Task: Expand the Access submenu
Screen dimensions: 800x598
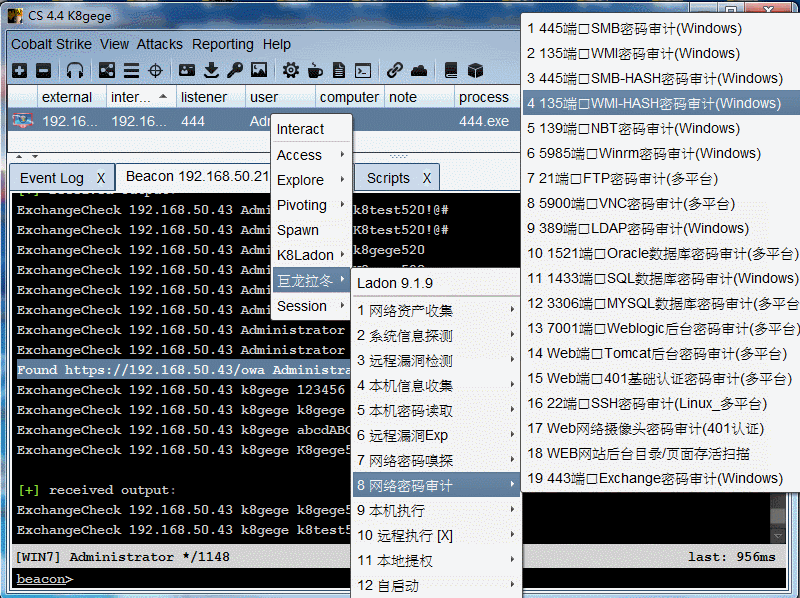Action: [x=311, y=155]
